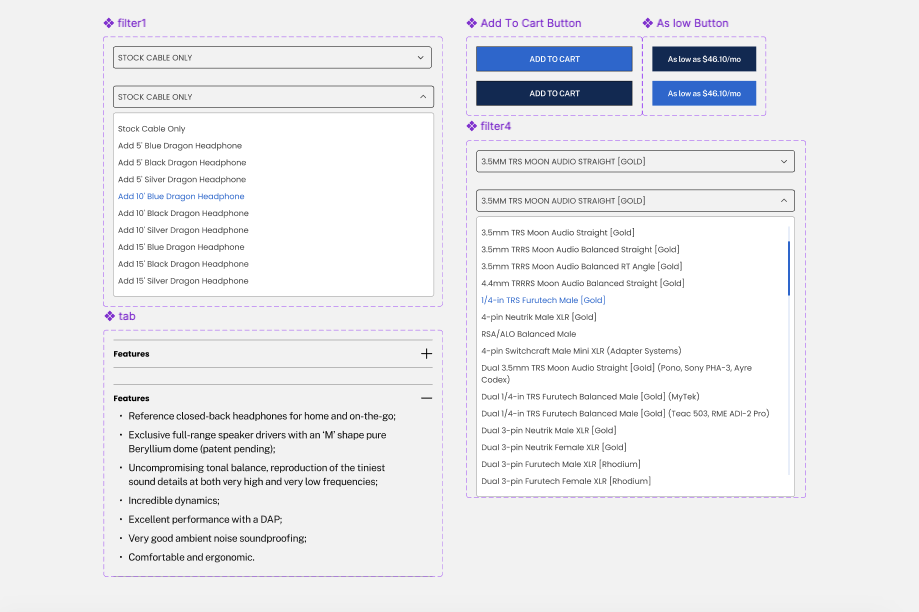
Task: Click the dark navy ADD TO CART button
Action: [554, 93]
